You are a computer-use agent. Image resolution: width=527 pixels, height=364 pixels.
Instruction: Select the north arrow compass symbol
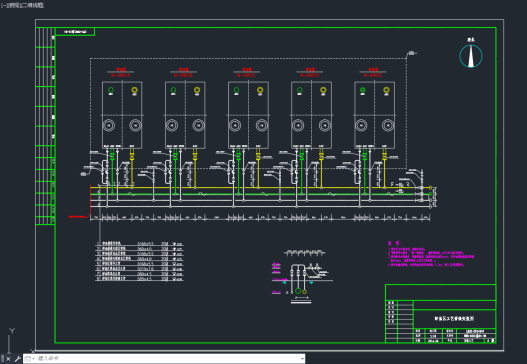pyautogui.click(x=471, y=56)
